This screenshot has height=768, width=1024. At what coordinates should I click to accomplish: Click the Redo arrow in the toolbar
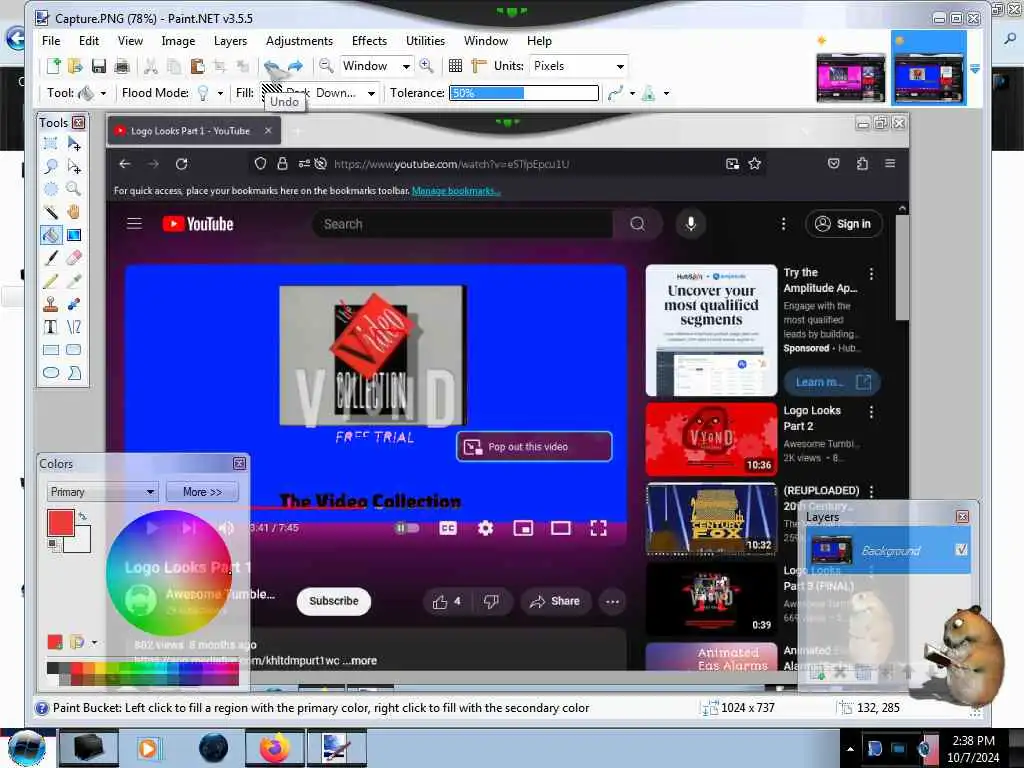click(x=295, y=66)
